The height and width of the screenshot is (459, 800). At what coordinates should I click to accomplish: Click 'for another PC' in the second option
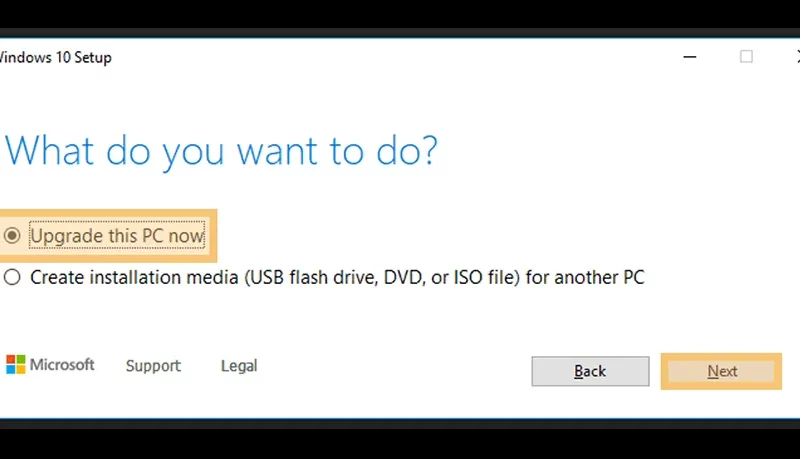585,277
